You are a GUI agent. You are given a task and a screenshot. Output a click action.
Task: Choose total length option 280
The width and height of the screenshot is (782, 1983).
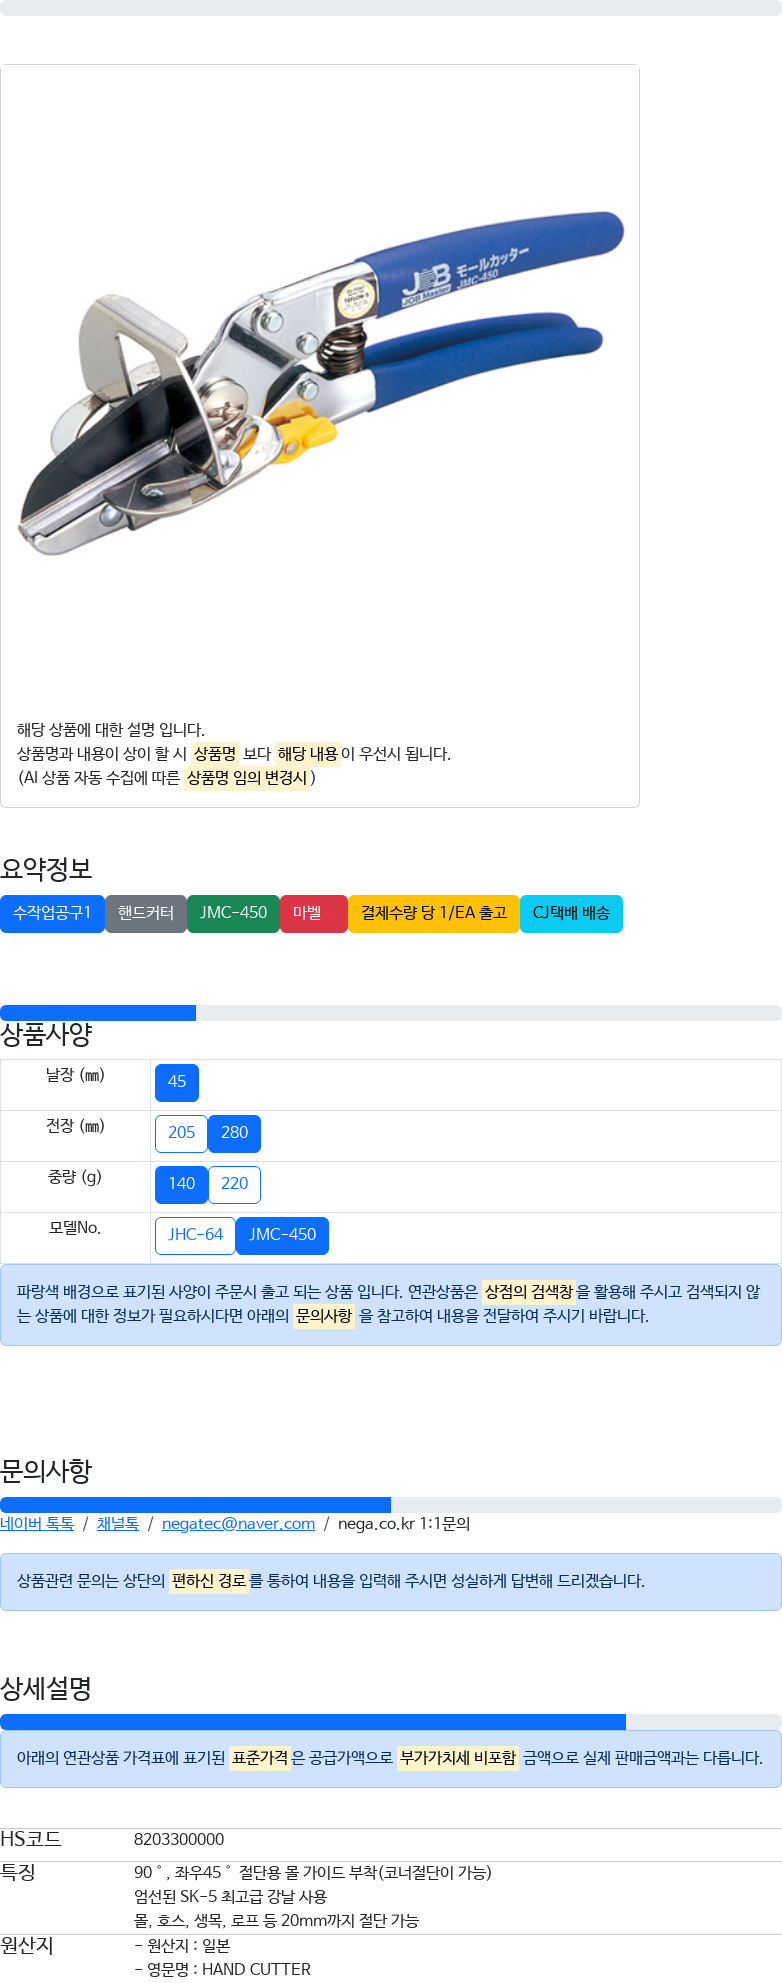click(234, 1133)
